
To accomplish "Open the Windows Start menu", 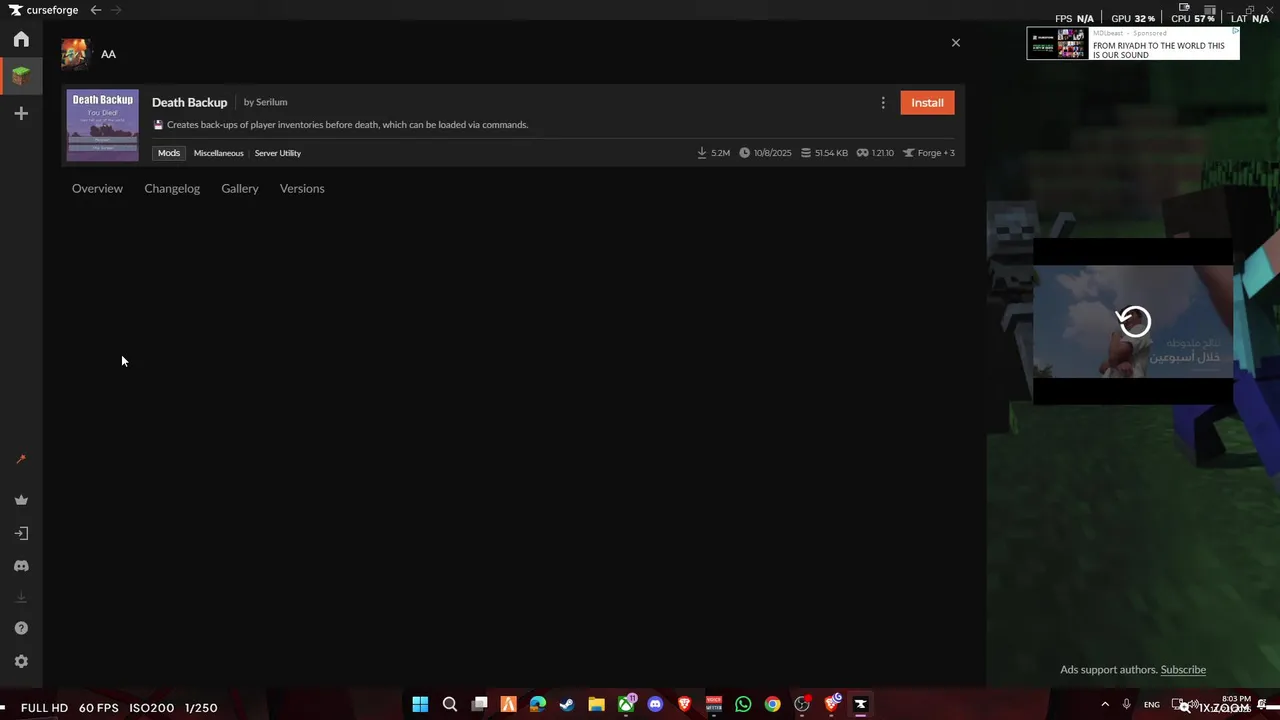I will point(420,704).
